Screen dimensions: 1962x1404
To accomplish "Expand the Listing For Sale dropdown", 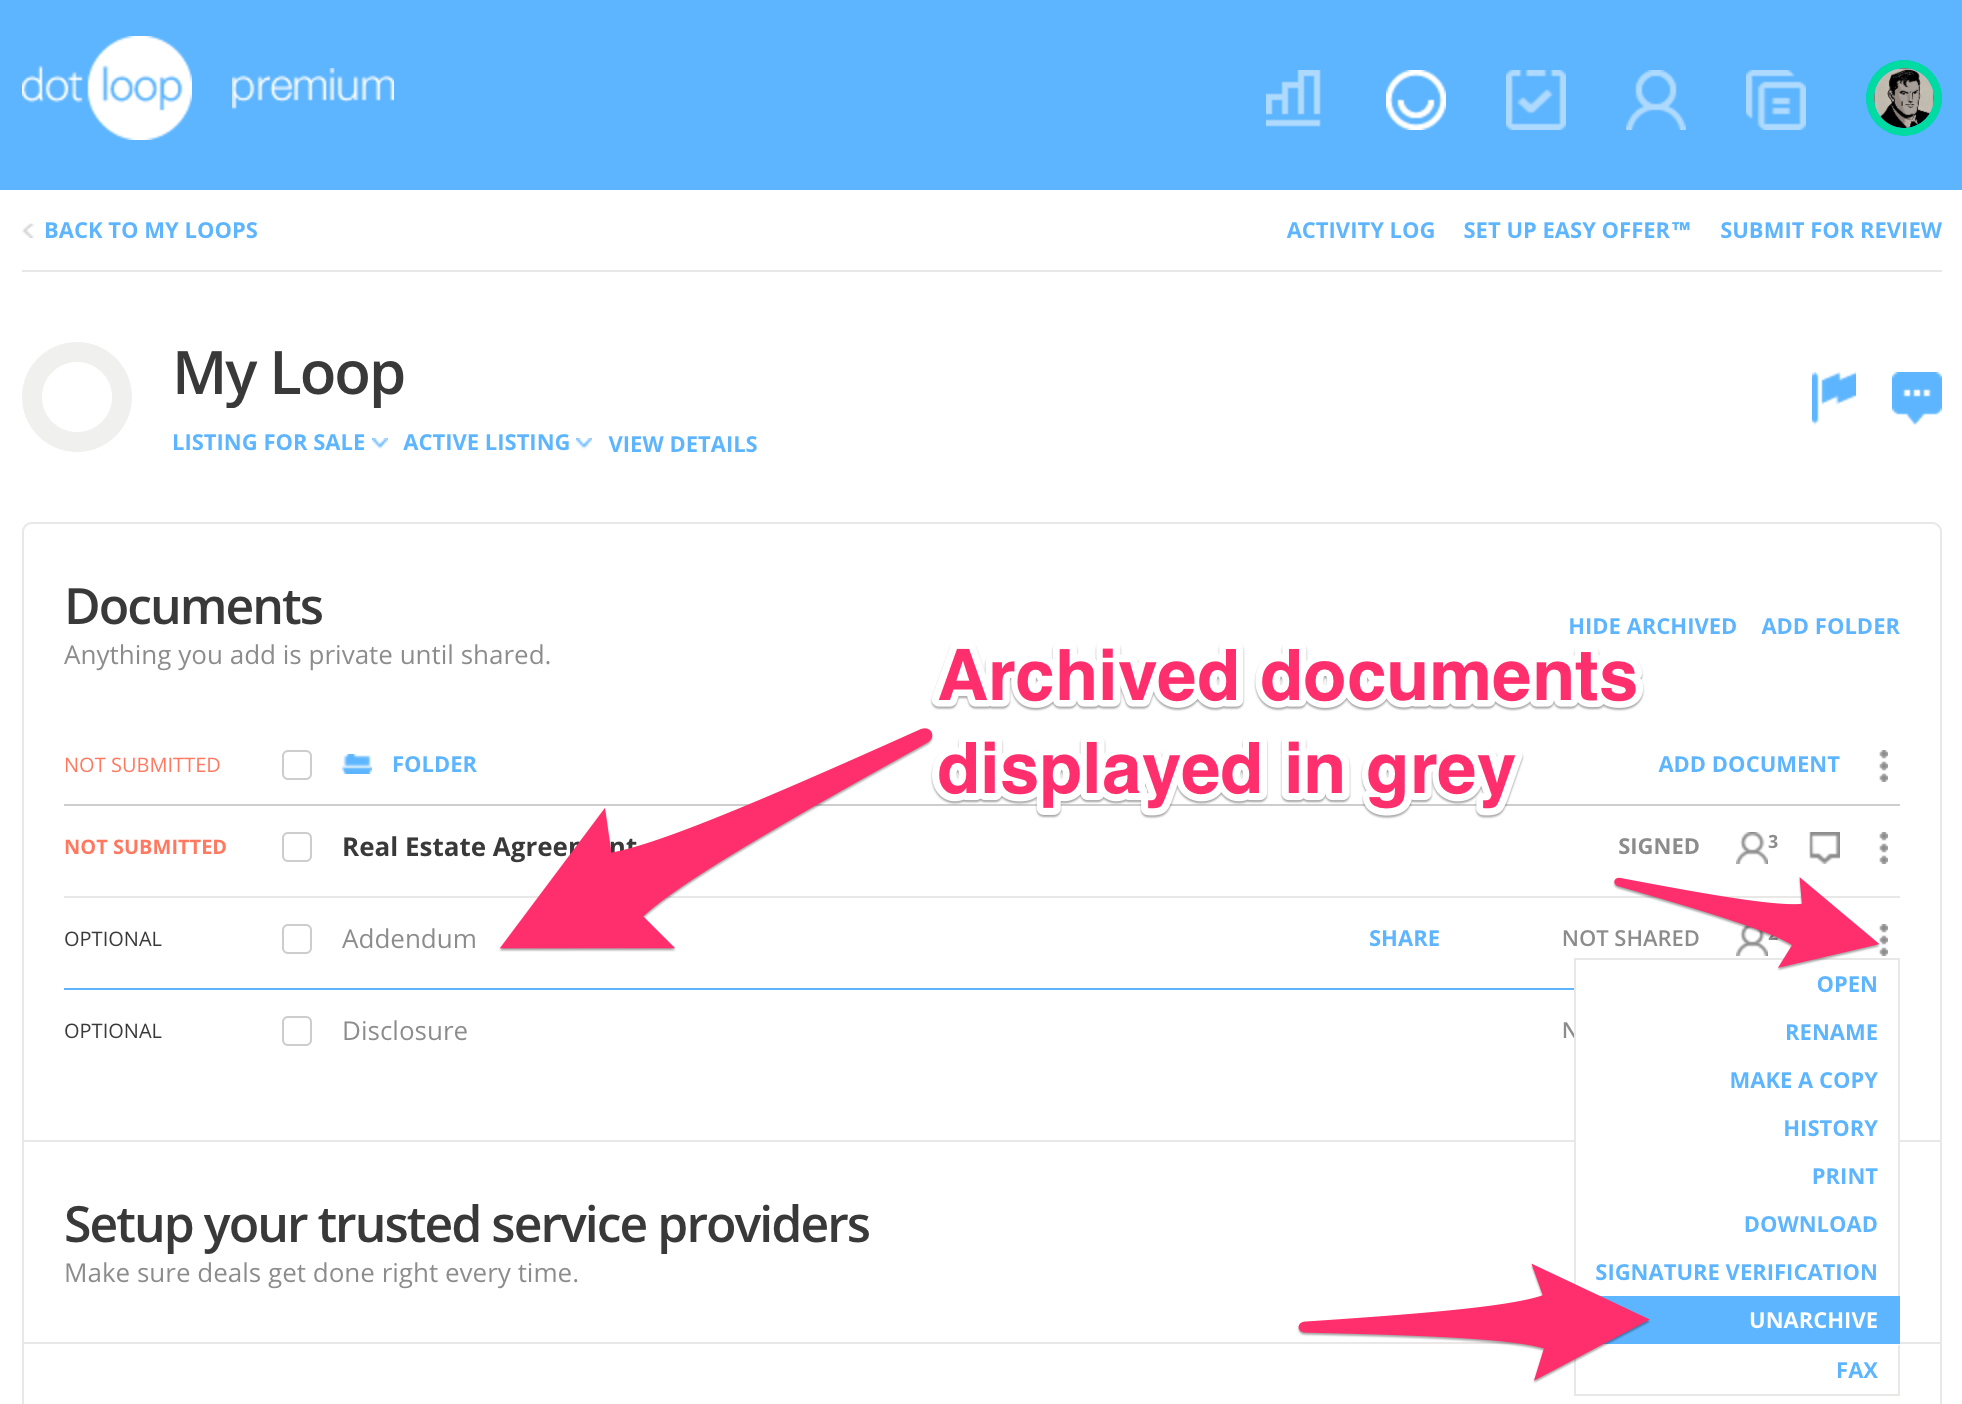I will pos(279,442).
